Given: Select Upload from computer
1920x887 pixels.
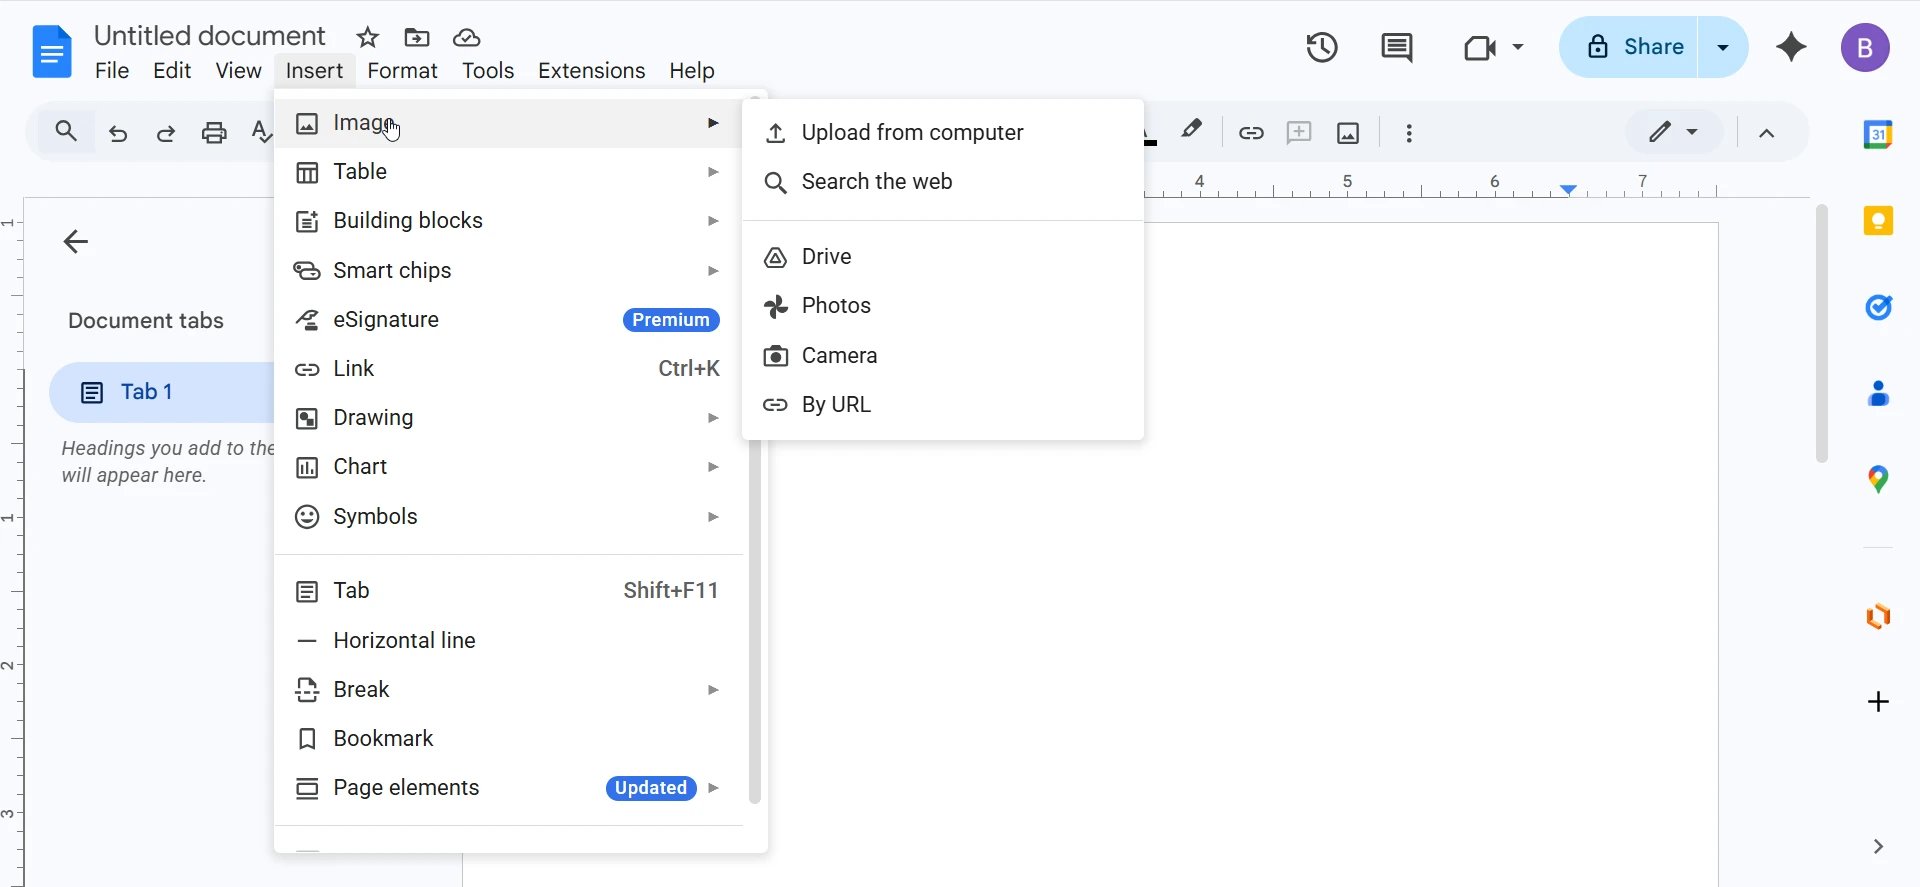Looking at the screenshot, I should coord(912,133).
